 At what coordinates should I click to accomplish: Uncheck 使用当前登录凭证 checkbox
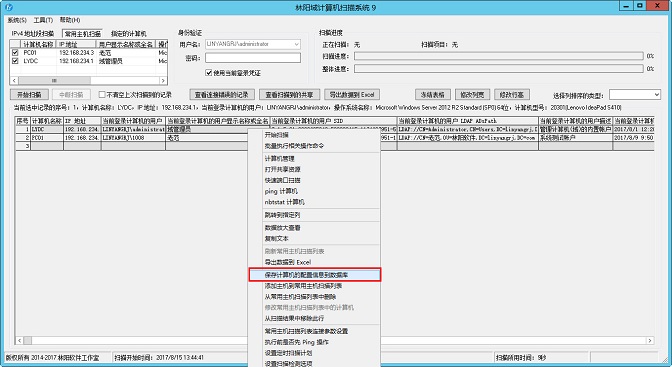tap(209, 73)
